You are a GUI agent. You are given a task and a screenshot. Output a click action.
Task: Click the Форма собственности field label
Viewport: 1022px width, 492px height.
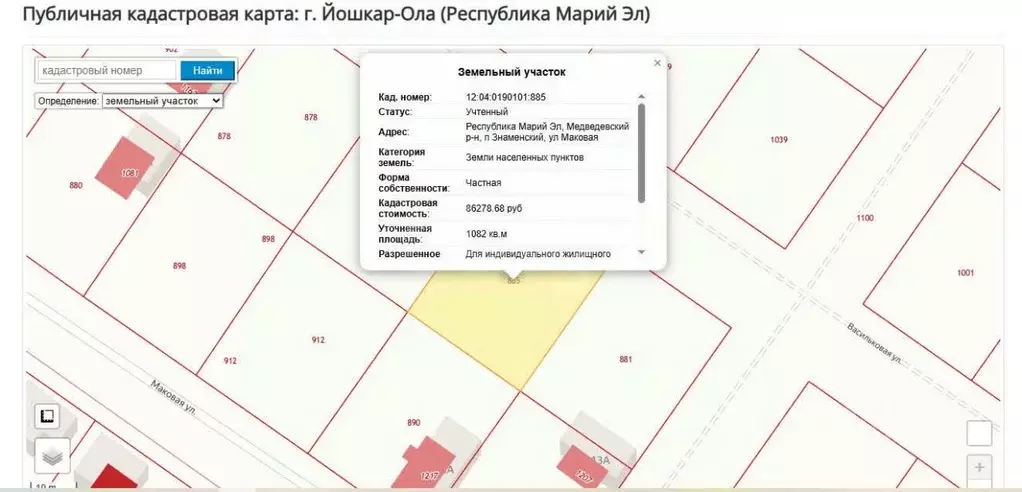[414, 183]
